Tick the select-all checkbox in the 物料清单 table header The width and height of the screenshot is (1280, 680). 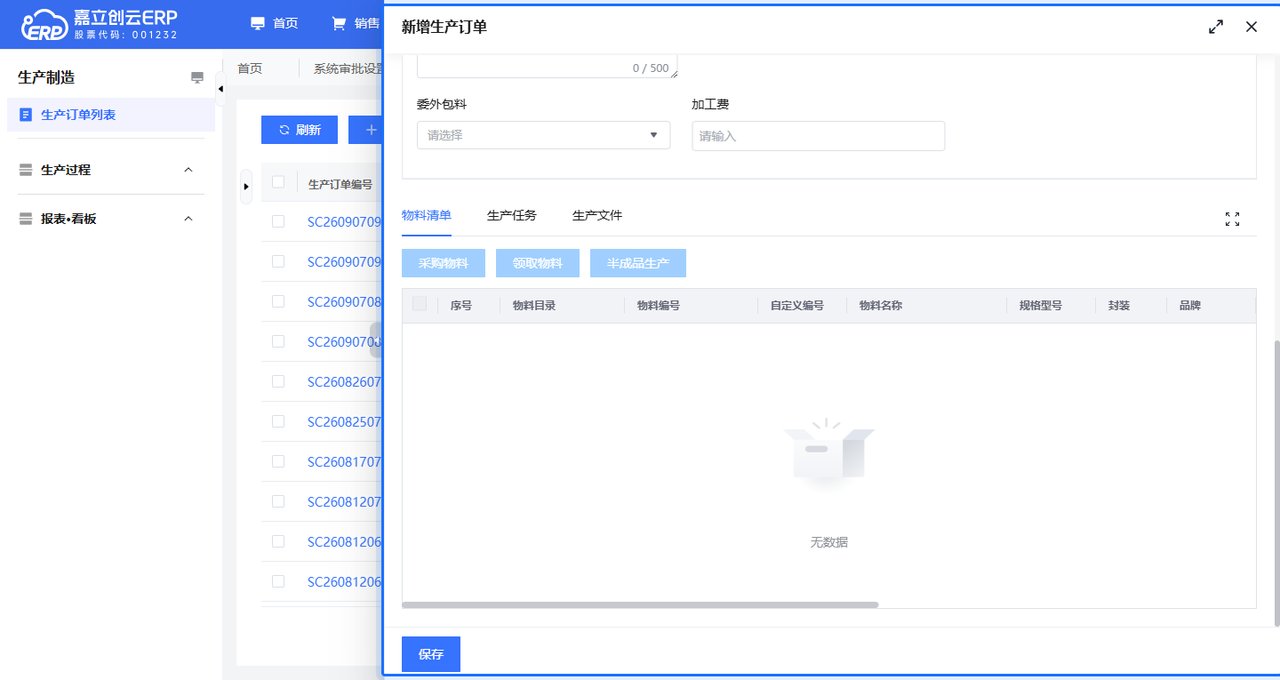pos(419,303)
